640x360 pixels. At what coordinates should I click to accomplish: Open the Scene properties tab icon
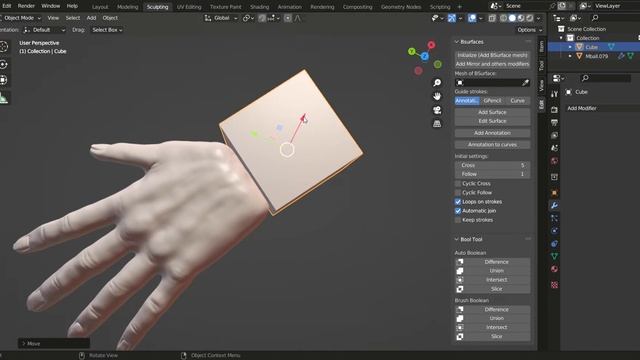click(x=554, y=148)
